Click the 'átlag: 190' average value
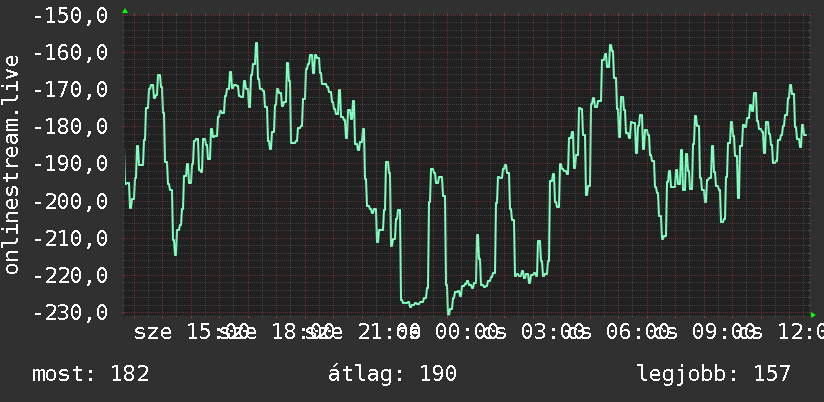The height and width of the screenshot is (402, 824). [x=393, y=374]
